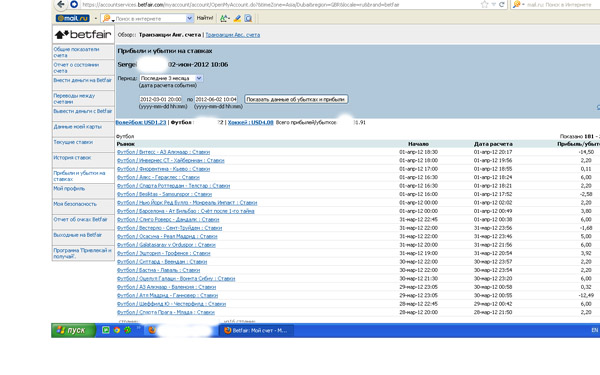Screen dimensions: 600x375
Task: Open Футбол / Вестерло - Сент-Труйден link
Action: coord(170,228)
